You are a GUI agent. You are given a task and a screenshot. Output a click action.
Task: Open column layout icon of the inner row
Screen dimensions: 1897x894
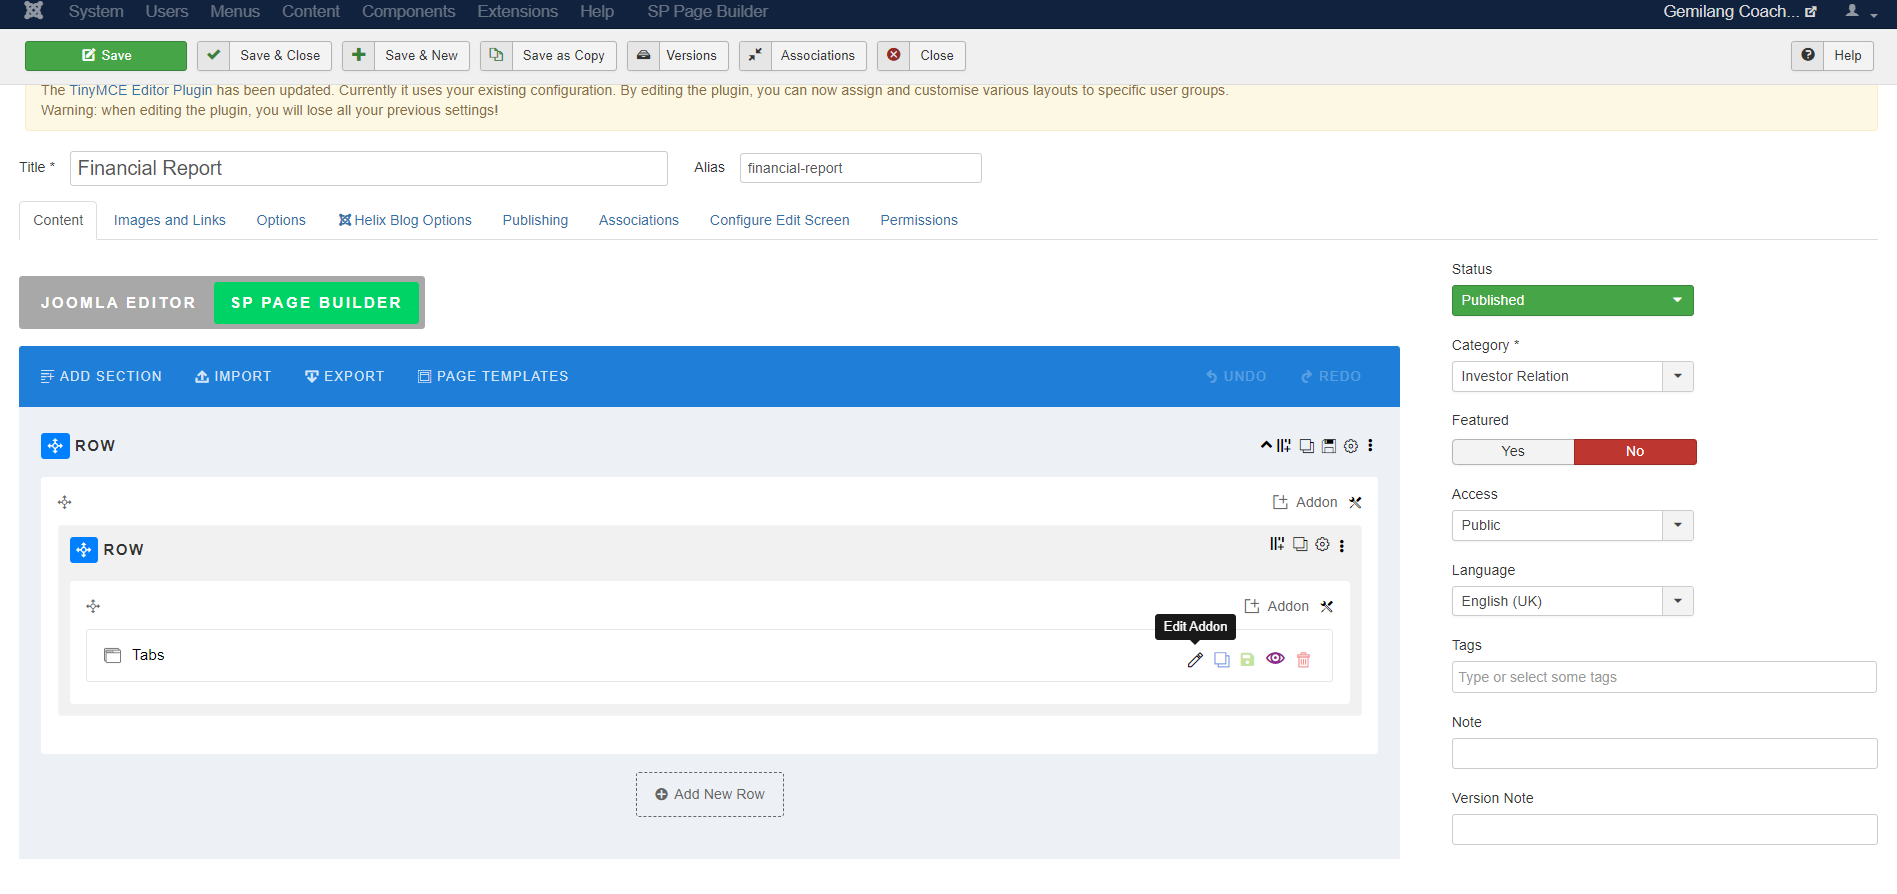click(1277, 544)
